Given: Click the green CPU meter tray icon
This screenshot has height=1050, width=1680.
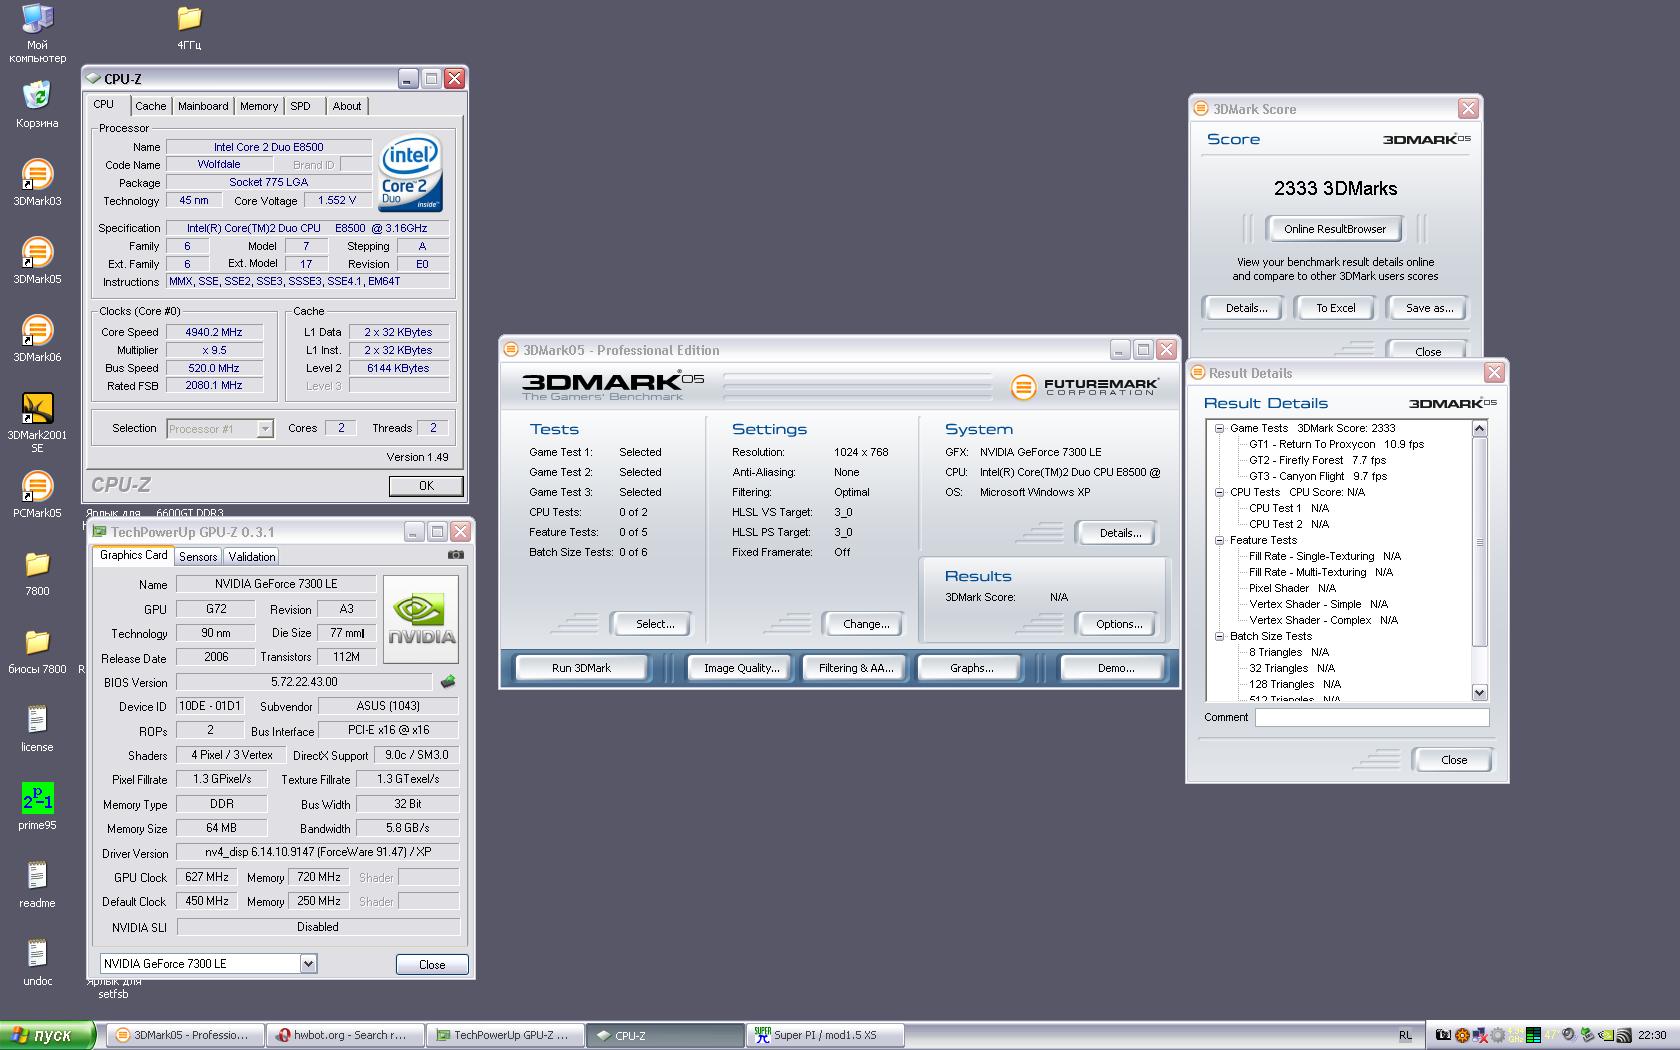Looking at the screenshot, I should [1532, 1035].
